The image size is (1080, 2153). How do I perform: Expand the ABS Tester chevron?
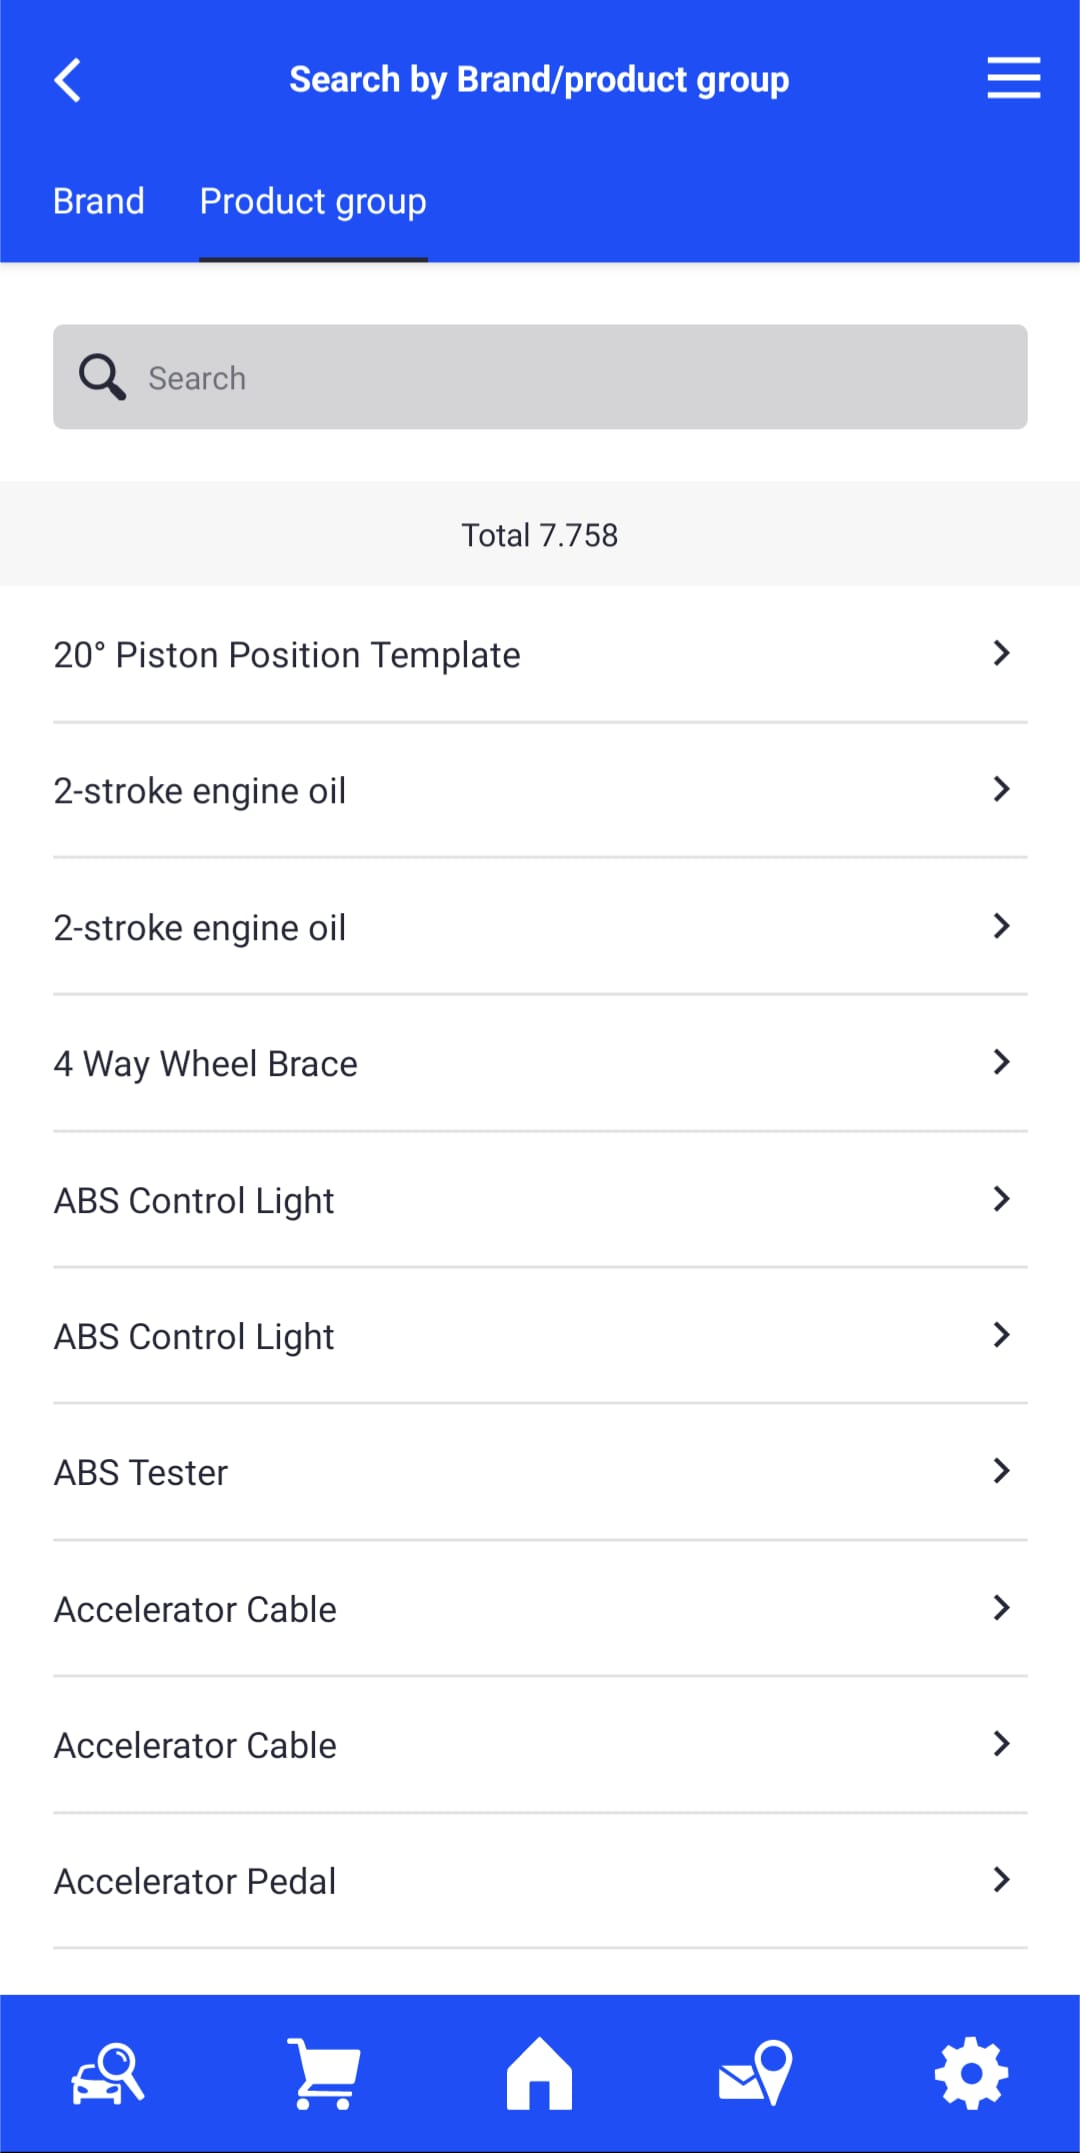[1001, 1471]
